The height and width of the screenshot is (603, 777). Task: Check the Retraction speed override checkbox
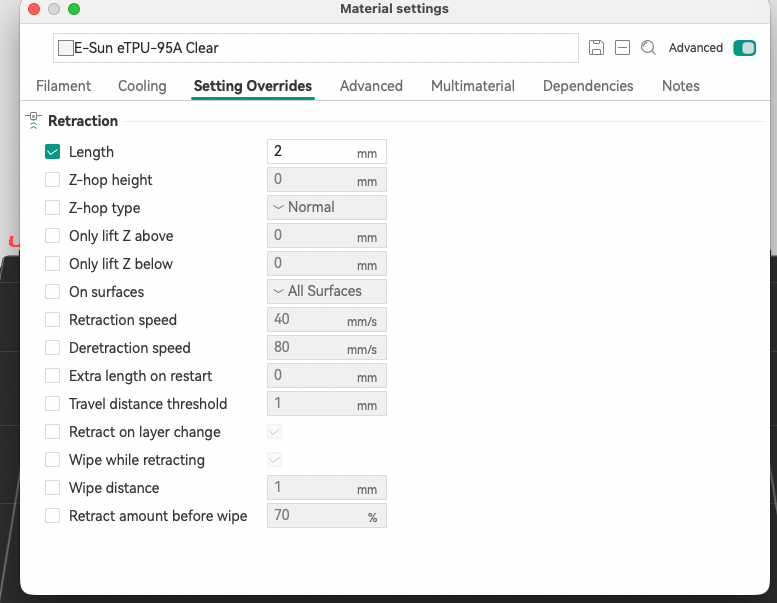point(52,320)
